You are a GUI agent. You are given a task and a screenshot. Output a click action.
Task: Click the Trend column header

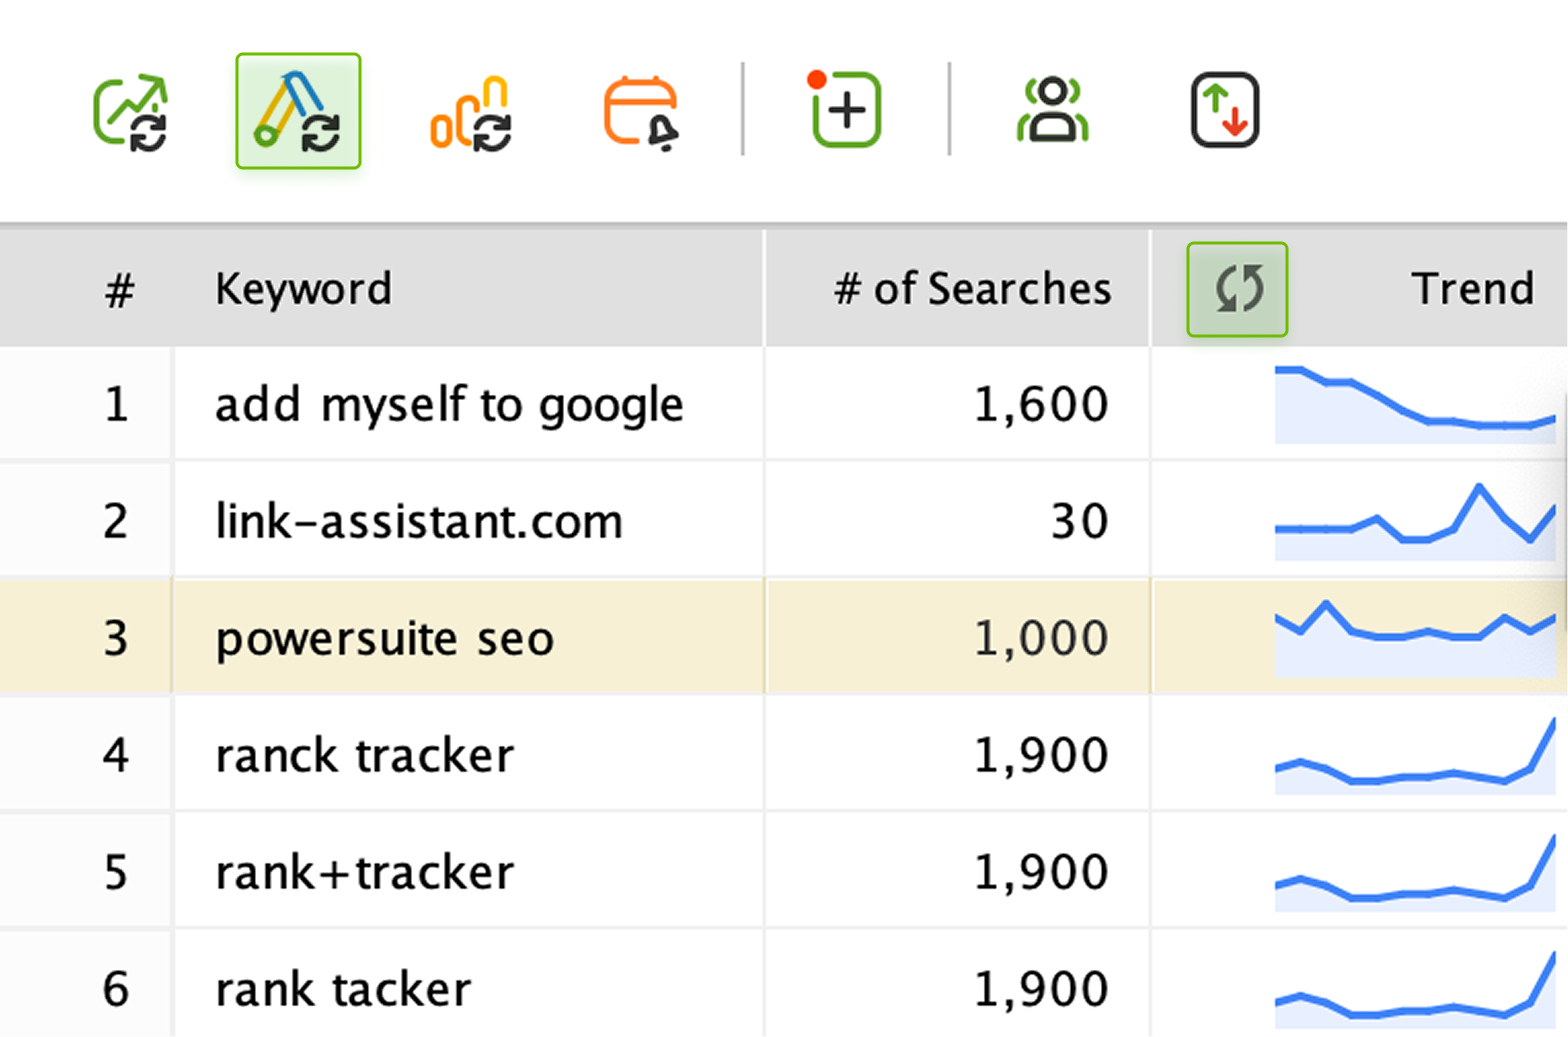point(1472,289)
